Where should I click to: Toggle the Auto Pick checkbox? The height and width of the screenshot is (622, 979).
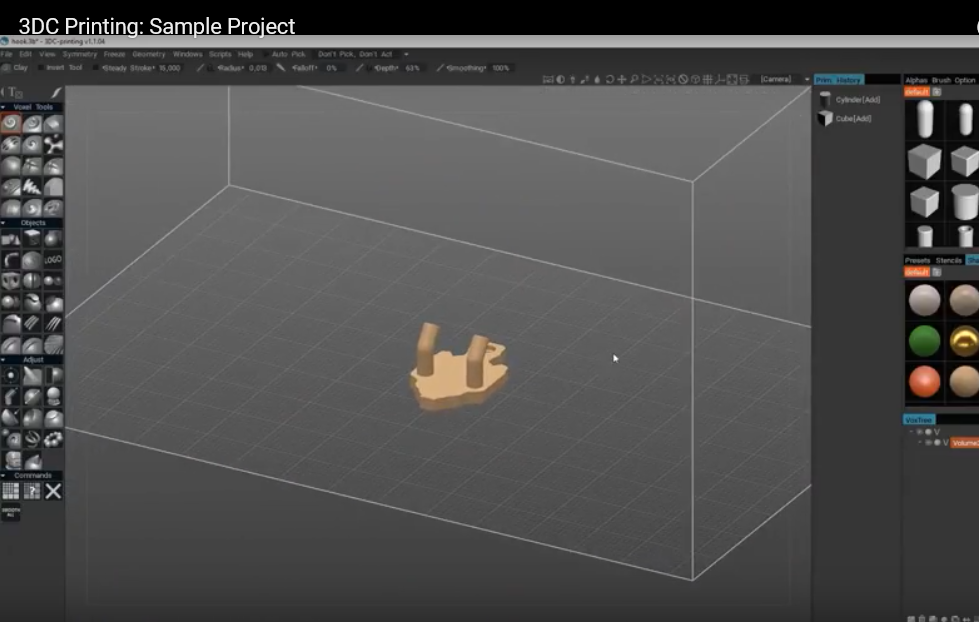point(265,54)
